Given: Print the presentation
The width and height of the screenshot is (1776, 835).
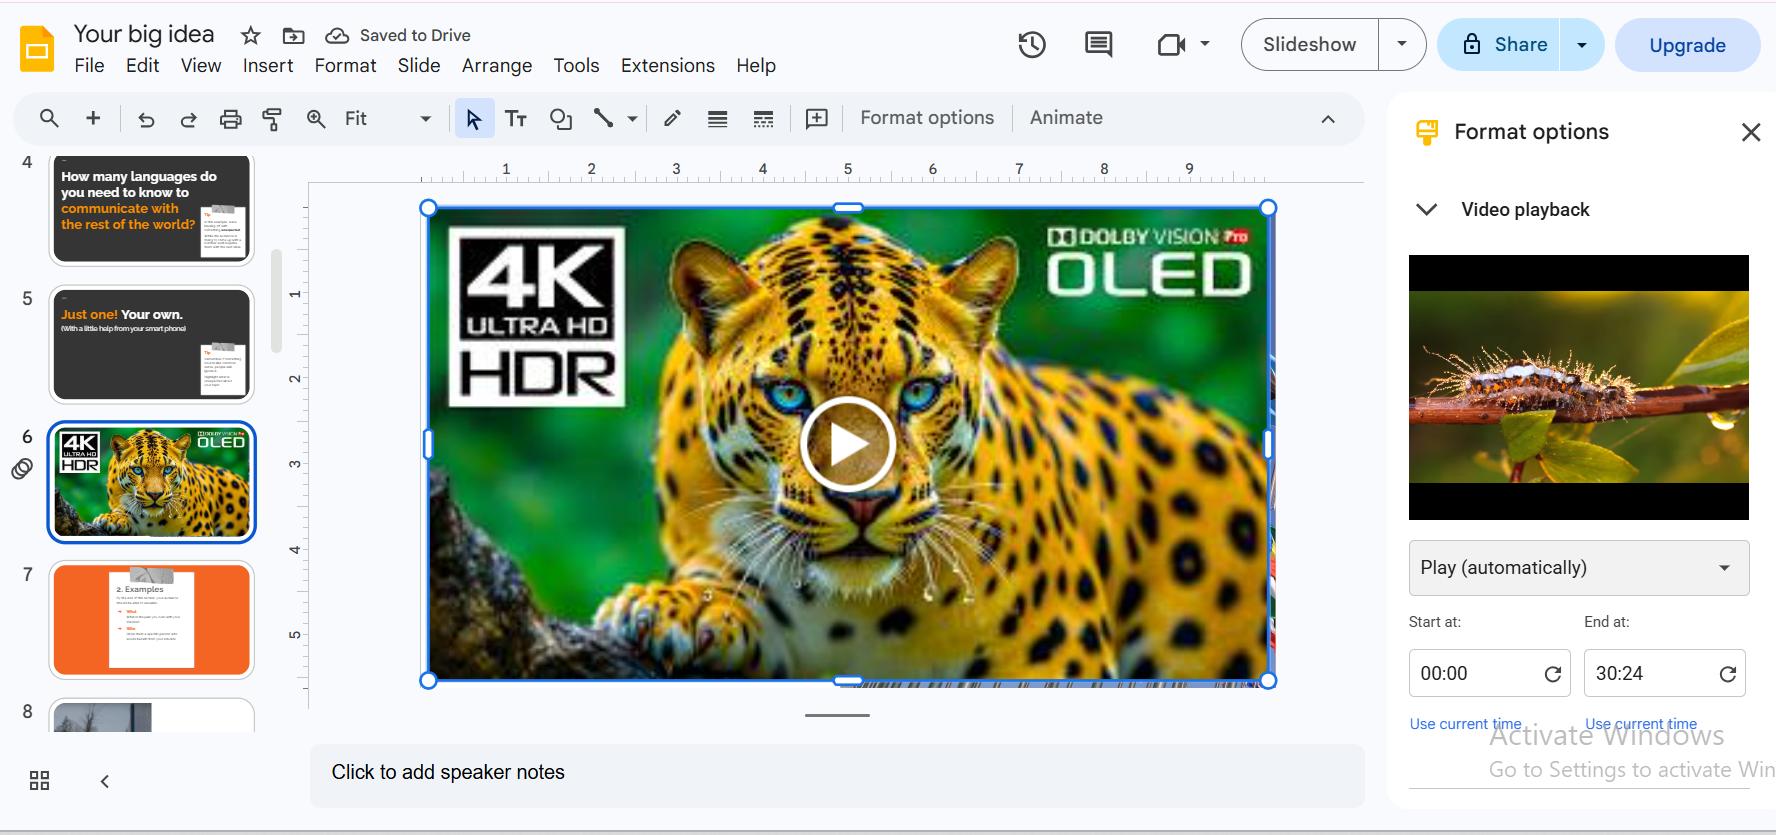Looking at the screenshot, I should click(230, 119).
